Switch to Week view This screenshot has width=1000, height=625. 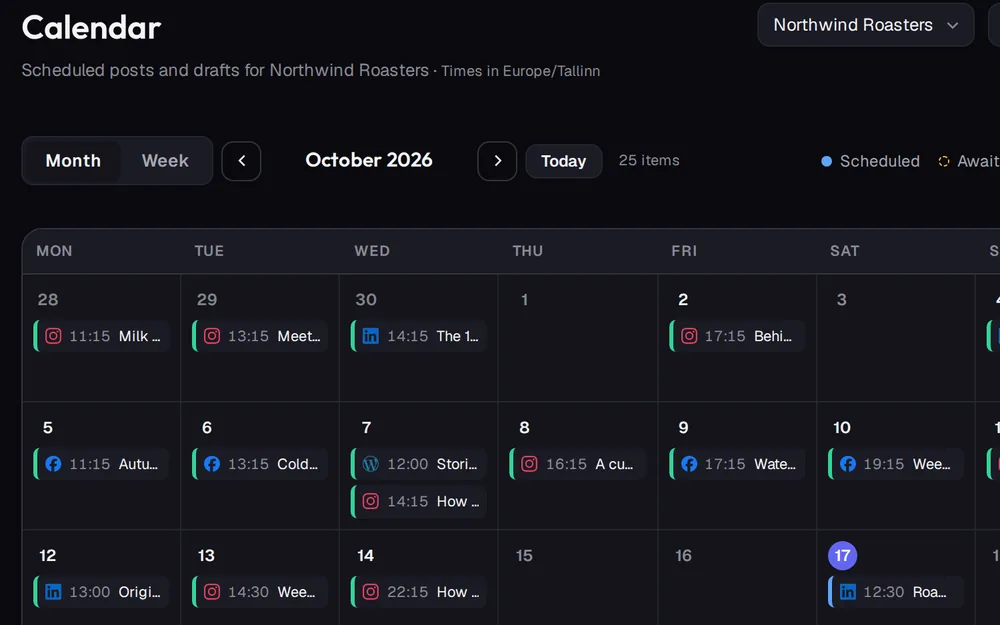(165, 161)
